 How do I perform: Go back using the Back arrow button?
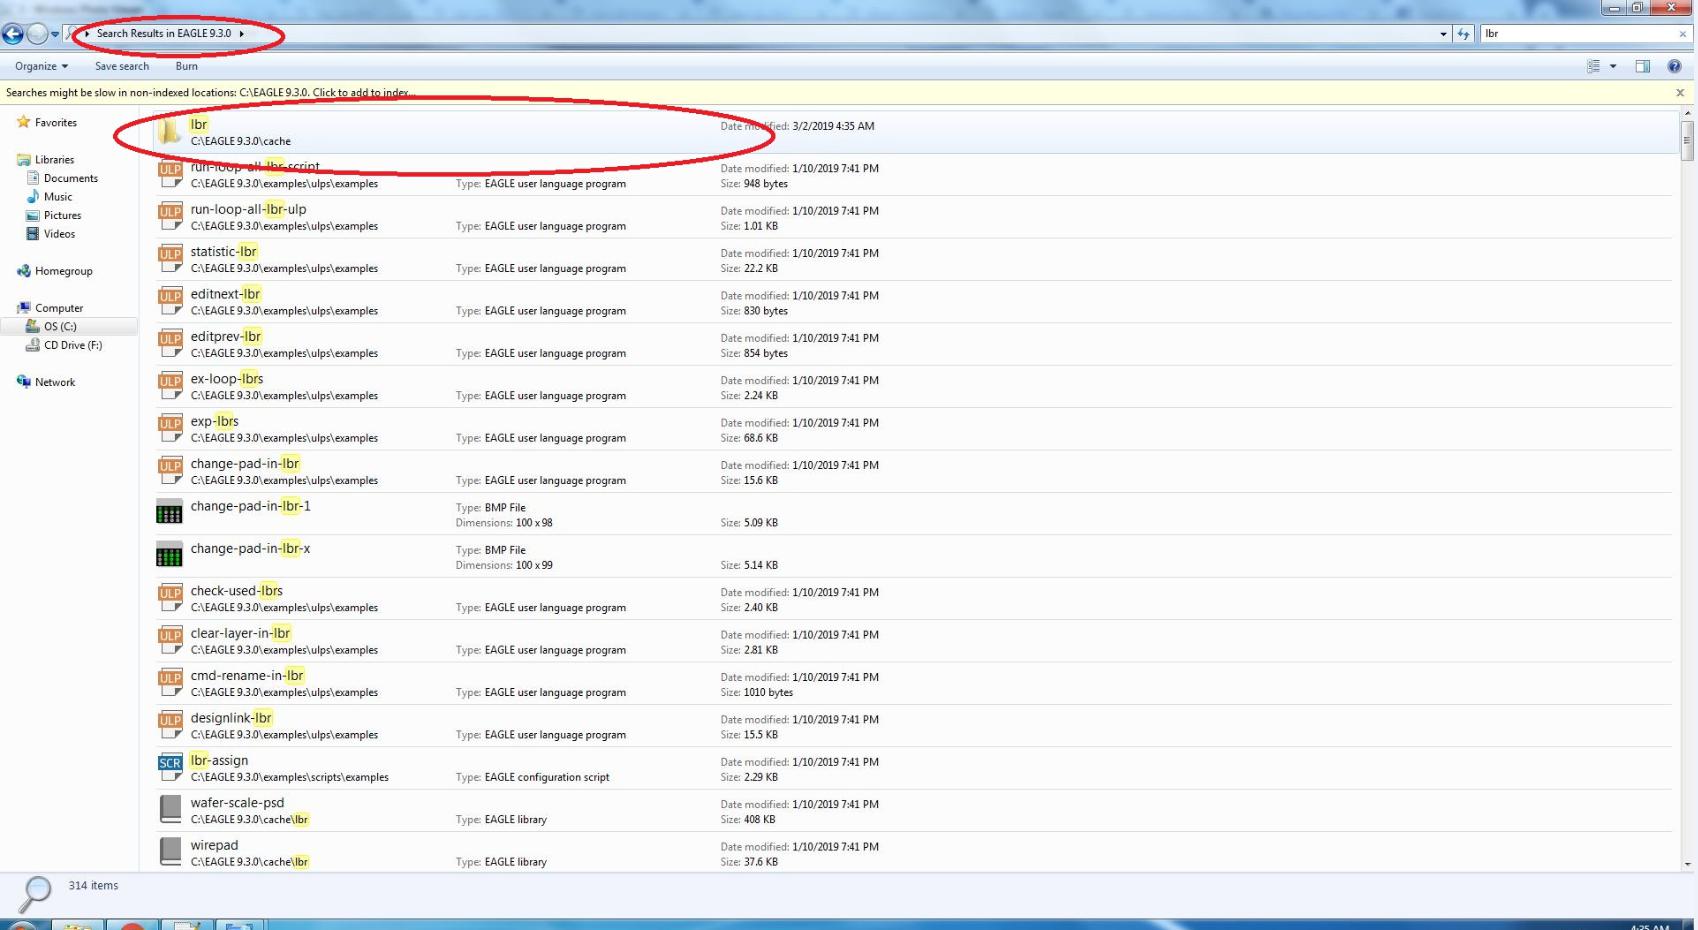point(13,34)
